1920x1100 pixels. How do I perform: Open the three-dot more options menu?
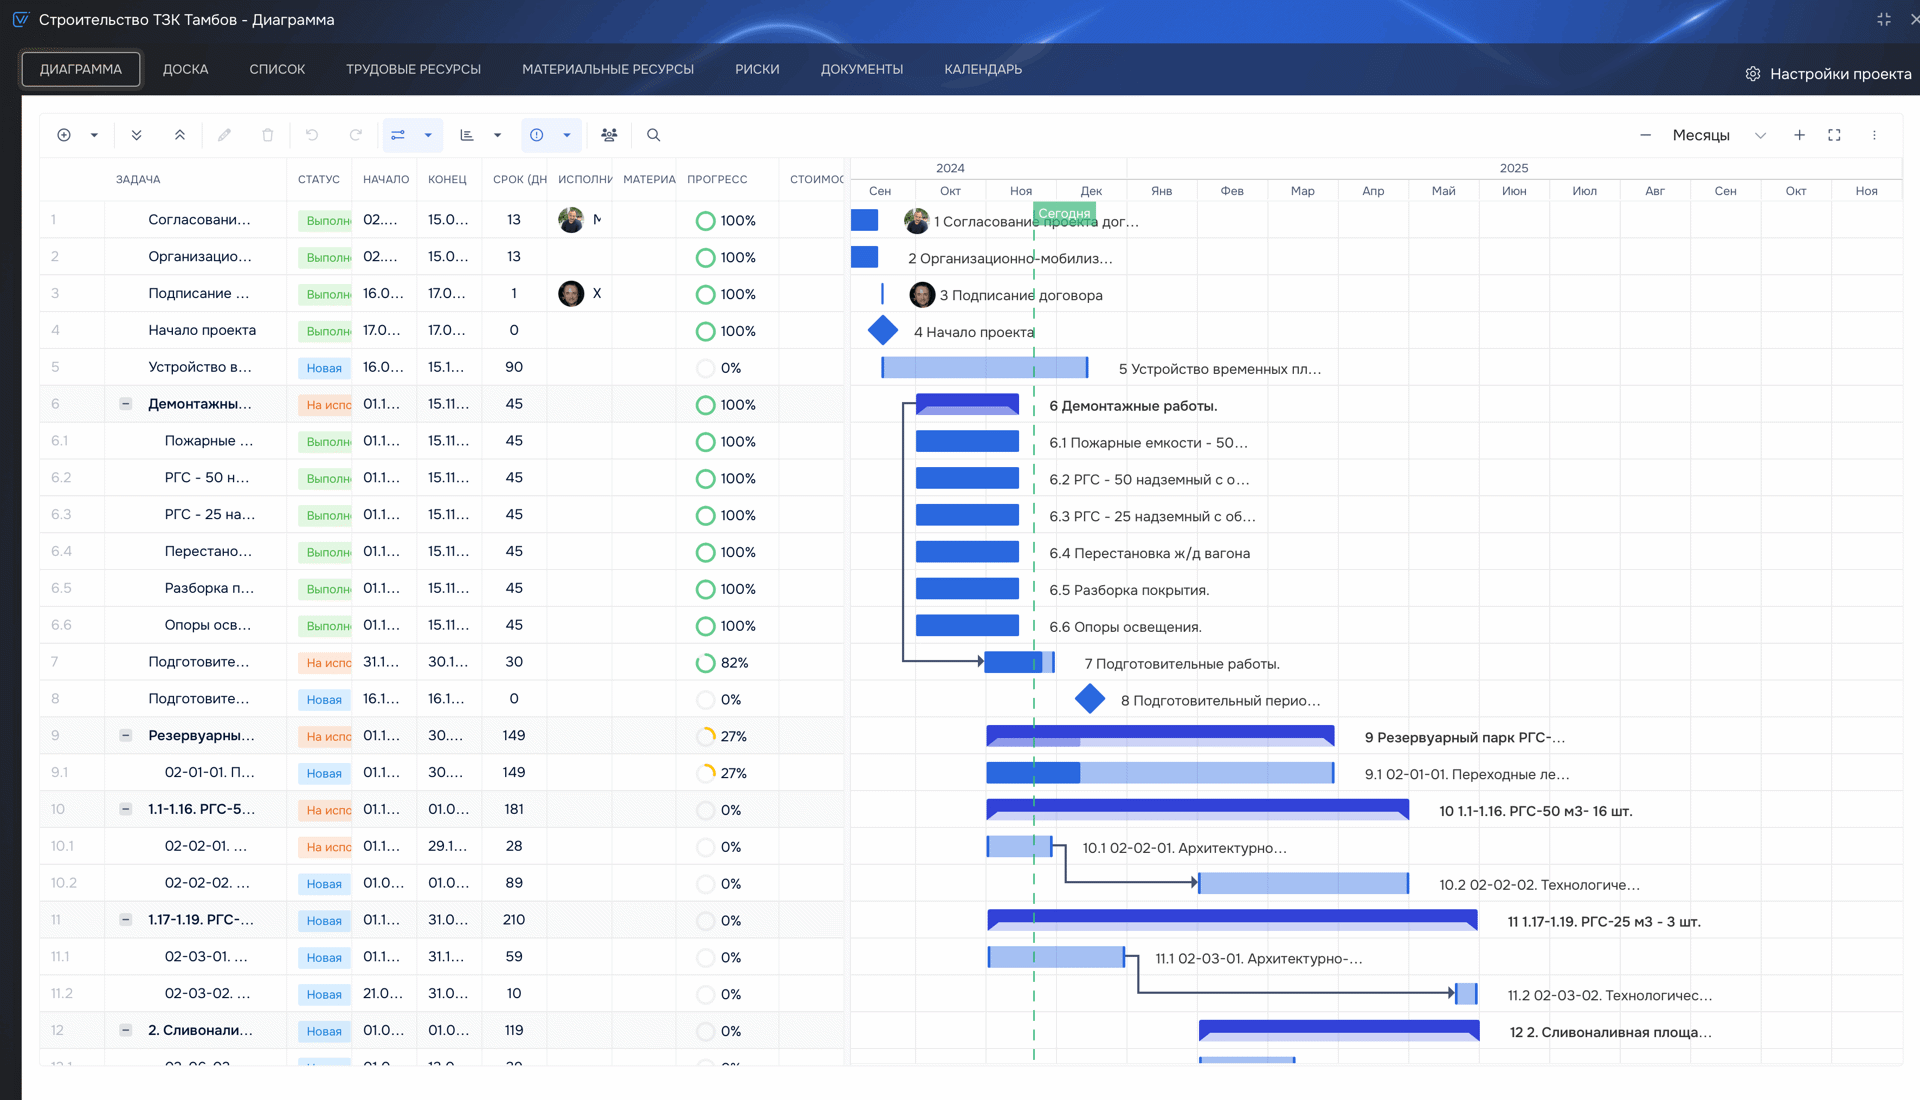tap(1874, 135)
